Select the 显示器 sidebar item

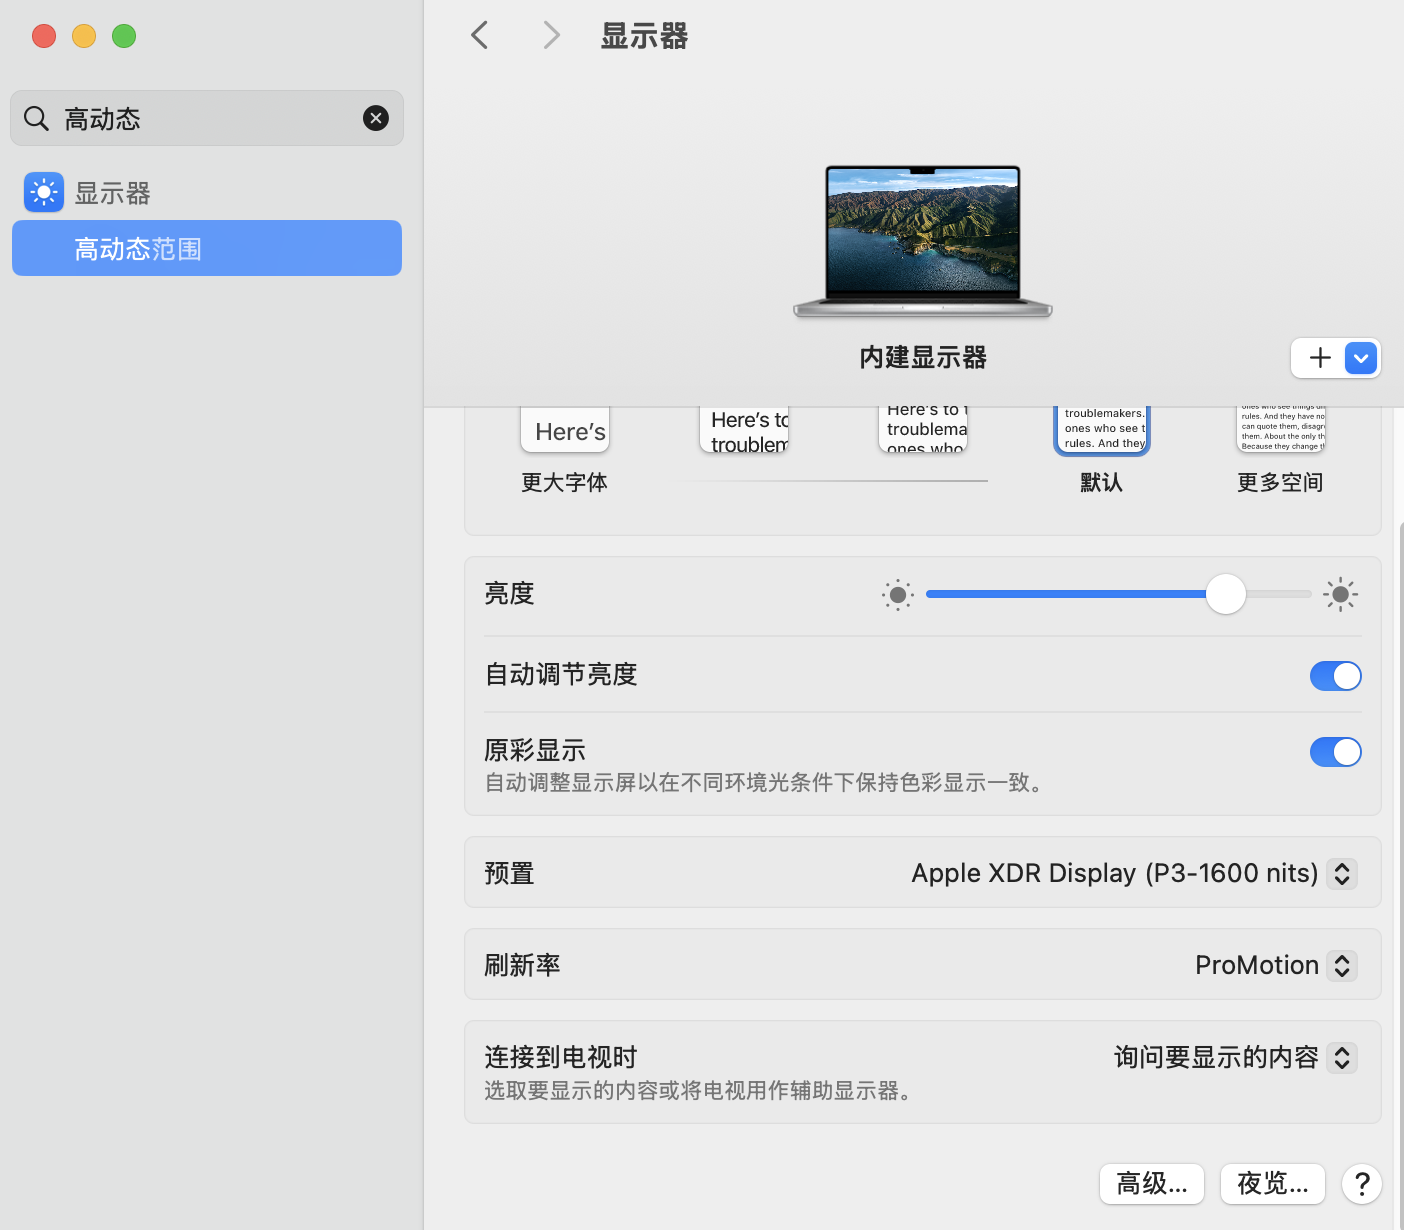pos(112,193)
